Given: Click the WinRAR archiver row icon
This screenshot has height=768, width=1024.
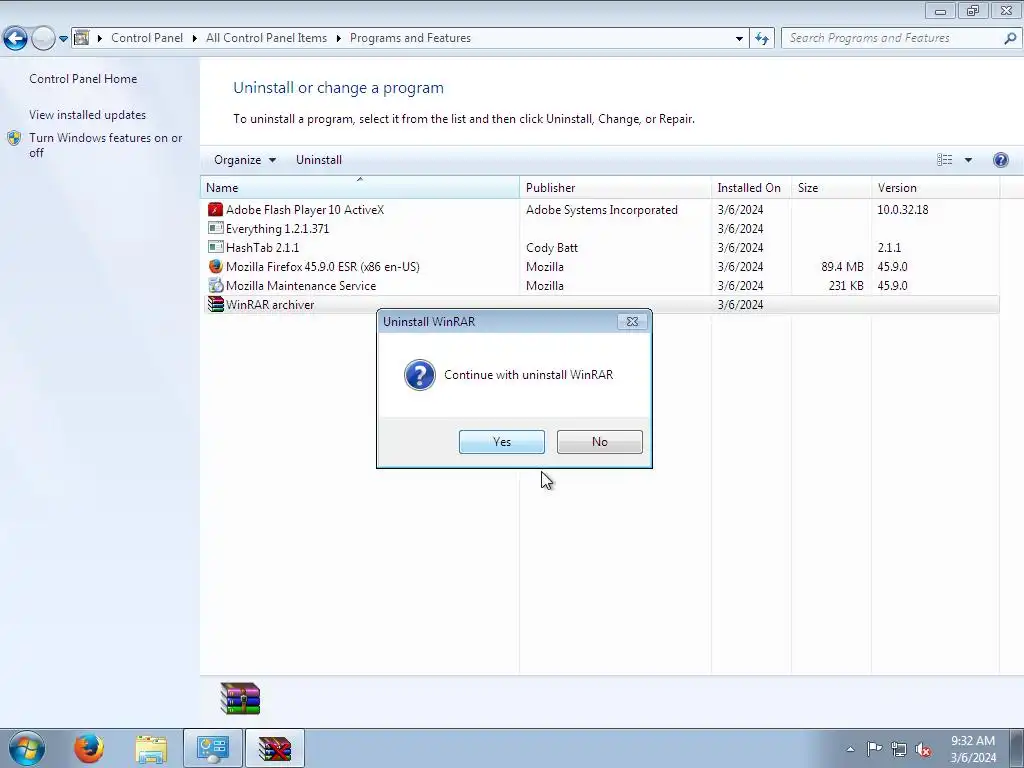Looking at the screenshot, I should 216,304.
